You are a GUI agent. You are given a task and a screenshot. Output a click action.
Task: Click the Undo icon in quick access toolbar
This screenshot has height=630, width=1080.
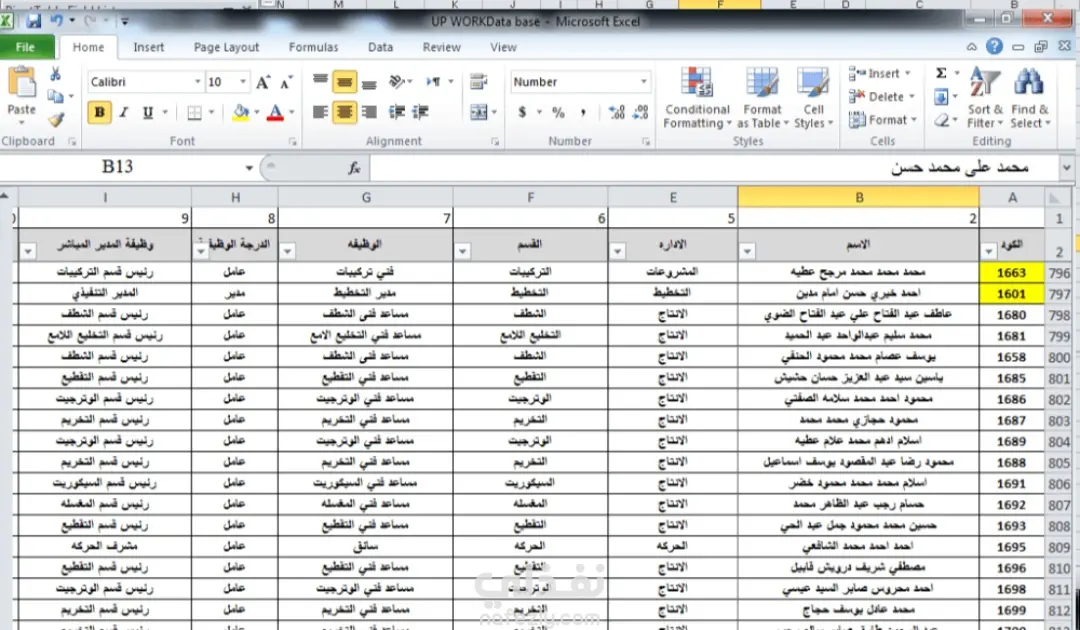[x=57, y=21]
